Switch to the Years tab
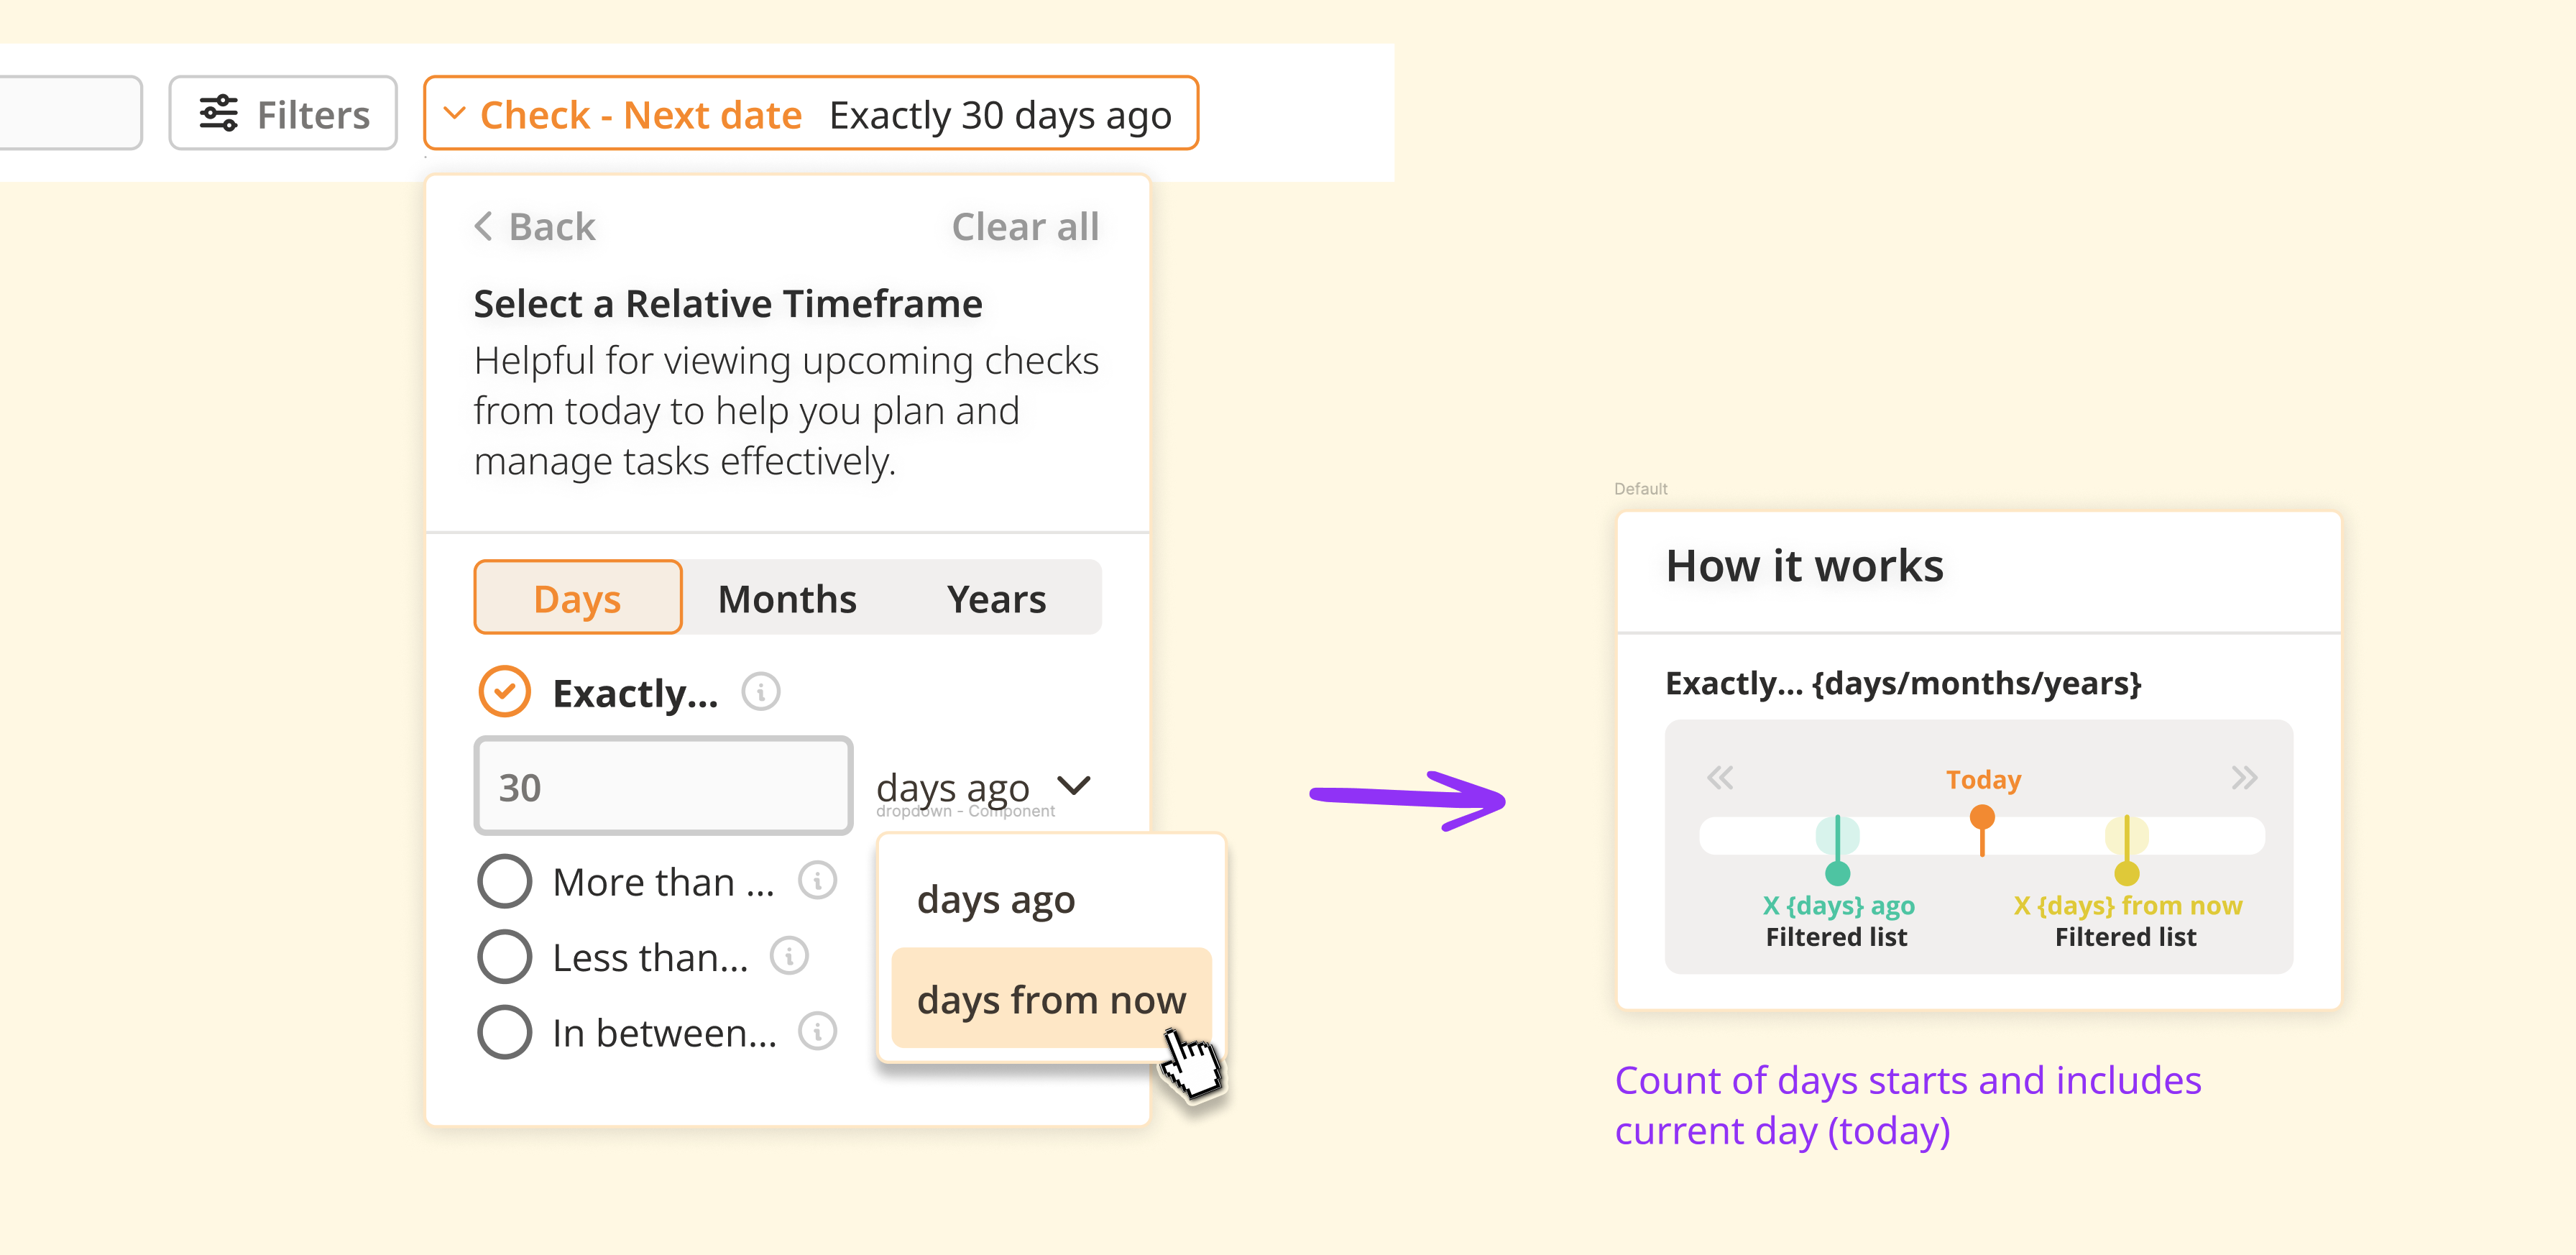The width and height of the screenshot is (2576, 1255). click(x=996, y=598)
